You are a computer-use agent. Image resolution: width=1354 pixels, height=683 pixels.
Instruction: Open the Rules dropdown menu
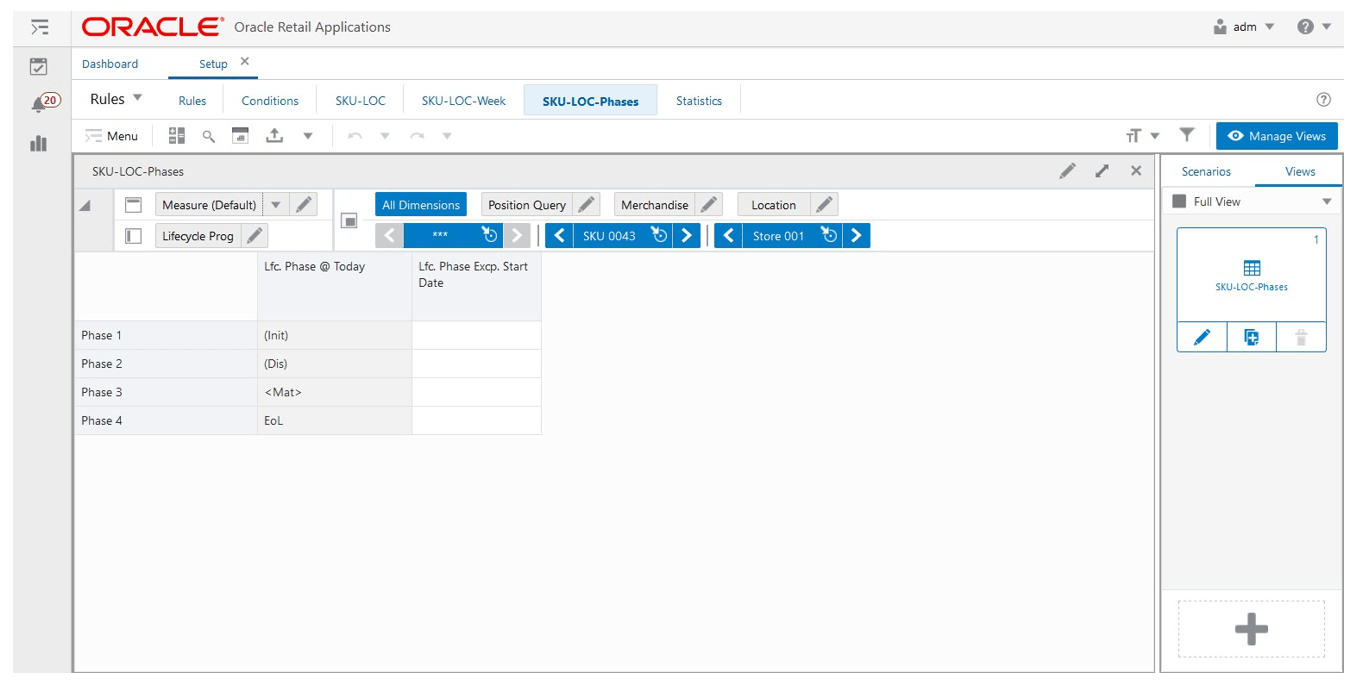coord(115,98)
